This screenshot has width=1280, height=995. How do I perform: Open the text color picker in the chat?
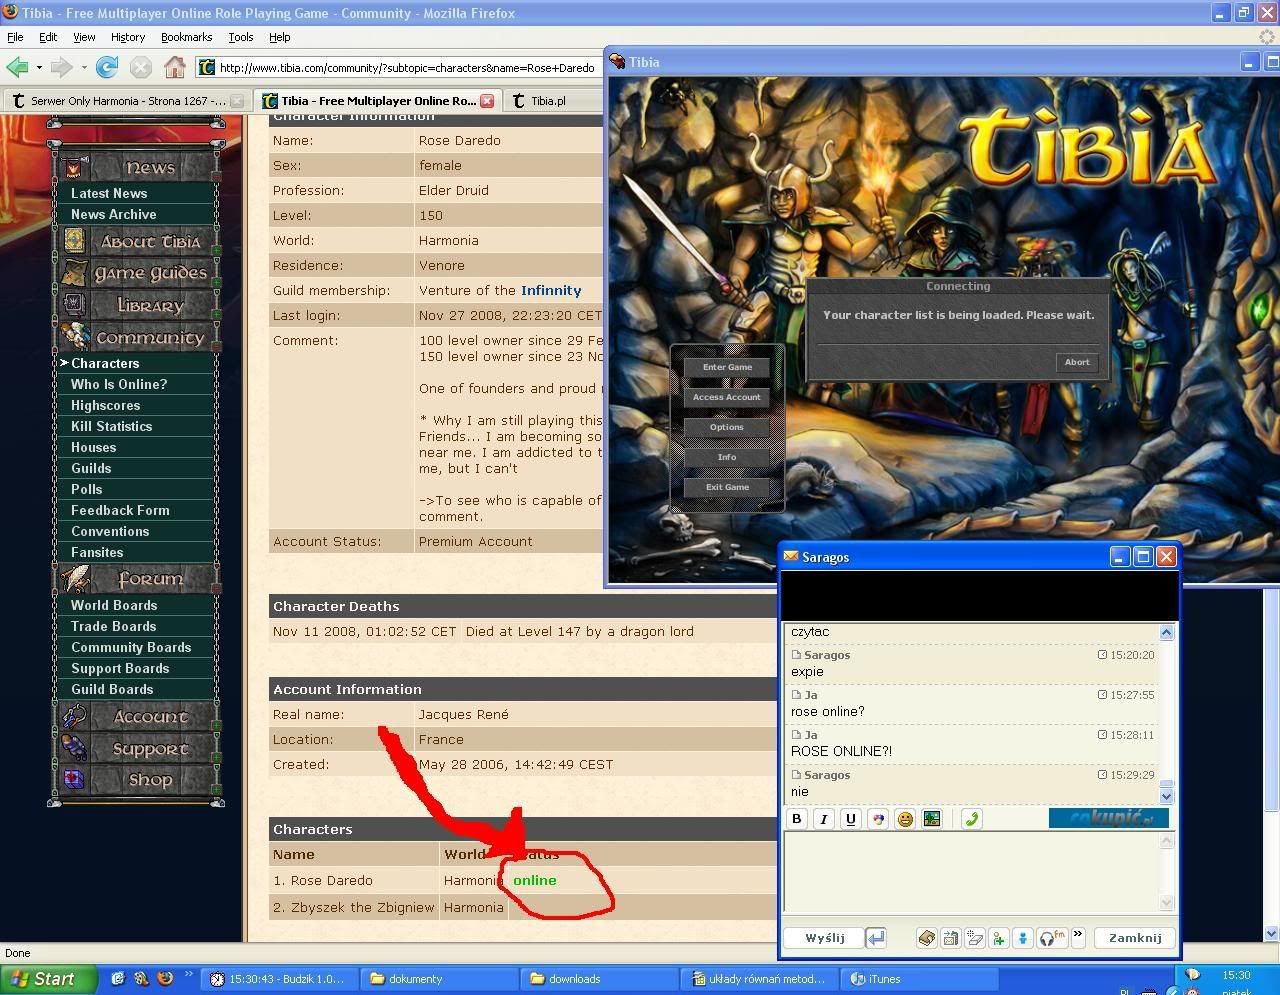click(x=878, y=818)
